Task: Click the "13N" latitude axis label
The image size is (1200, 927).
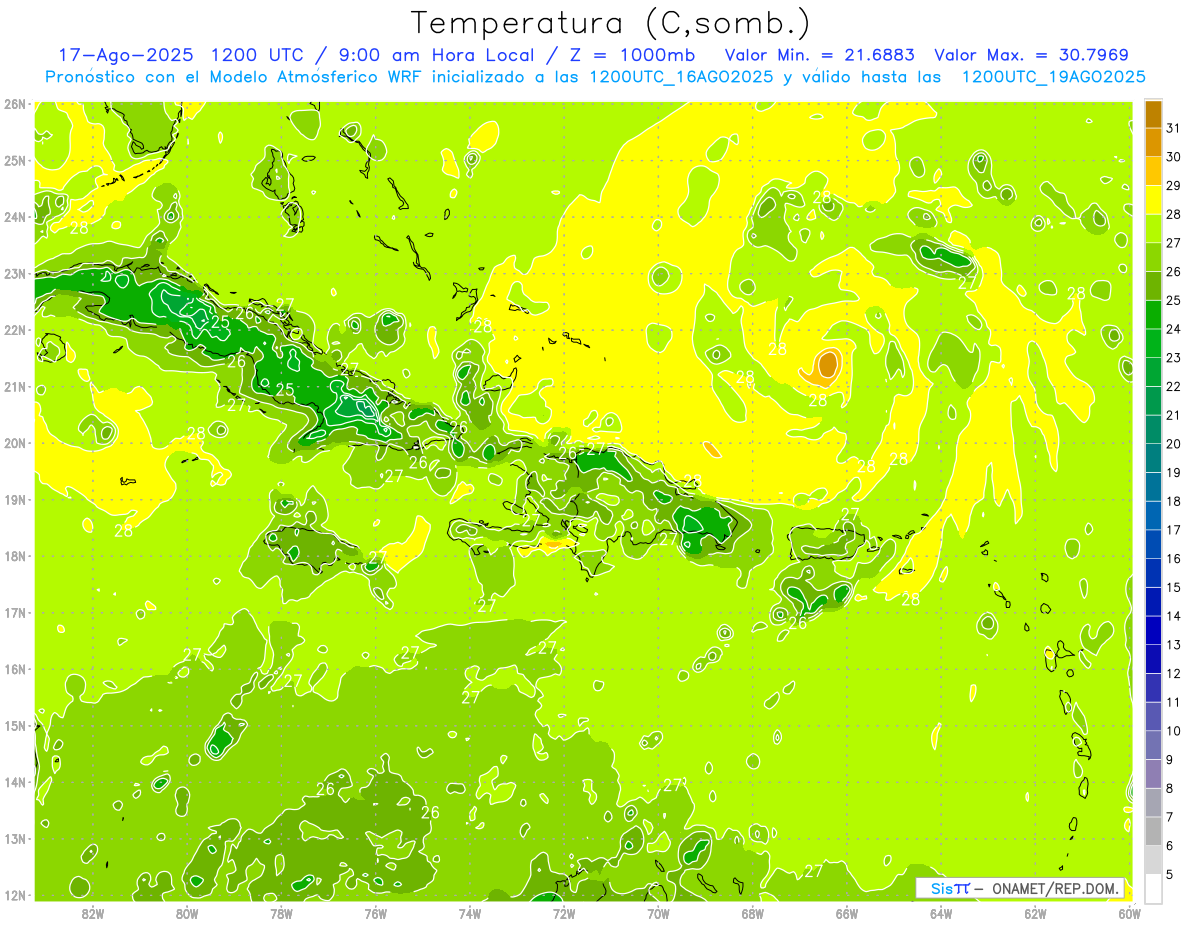Action: click(14, 839)
